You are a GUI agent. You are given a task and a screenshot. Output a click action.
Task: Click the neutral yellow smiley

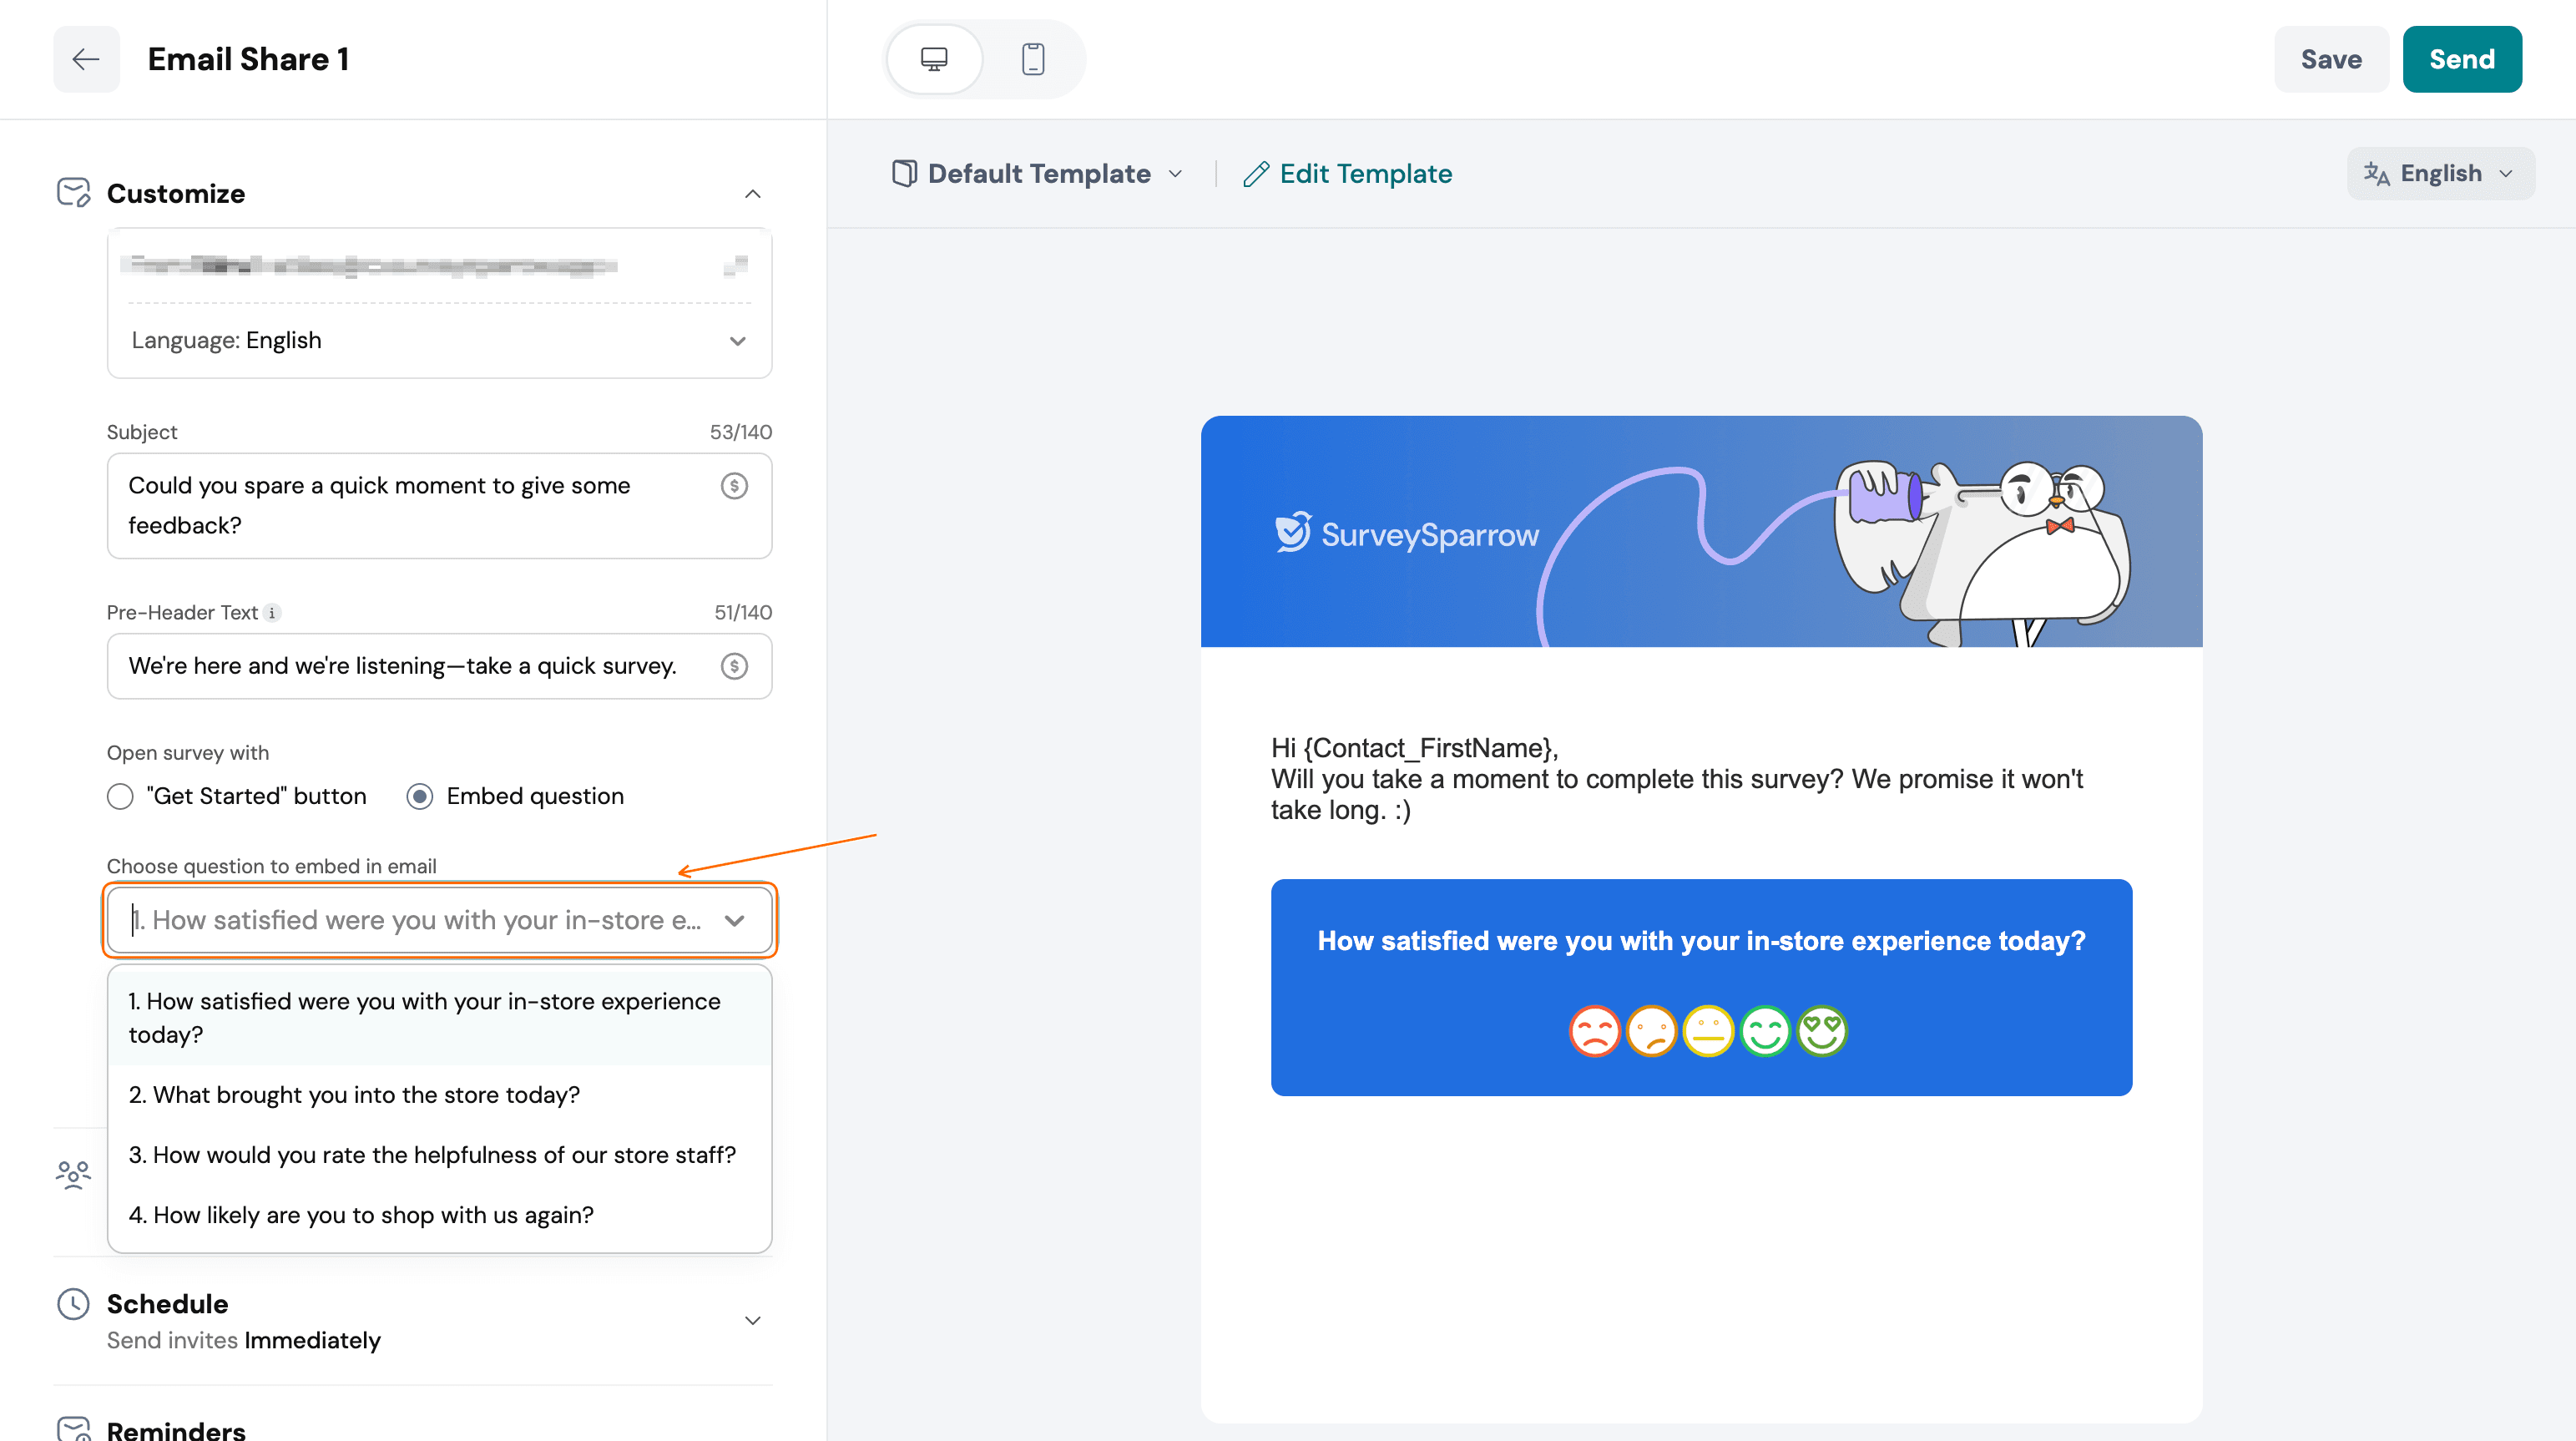pyautogui.click(x=1708, y=1031)
